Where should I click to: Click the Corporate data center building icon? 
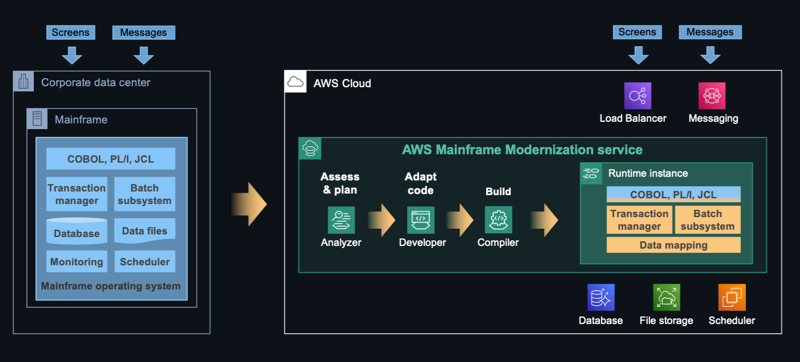(24, 82)
